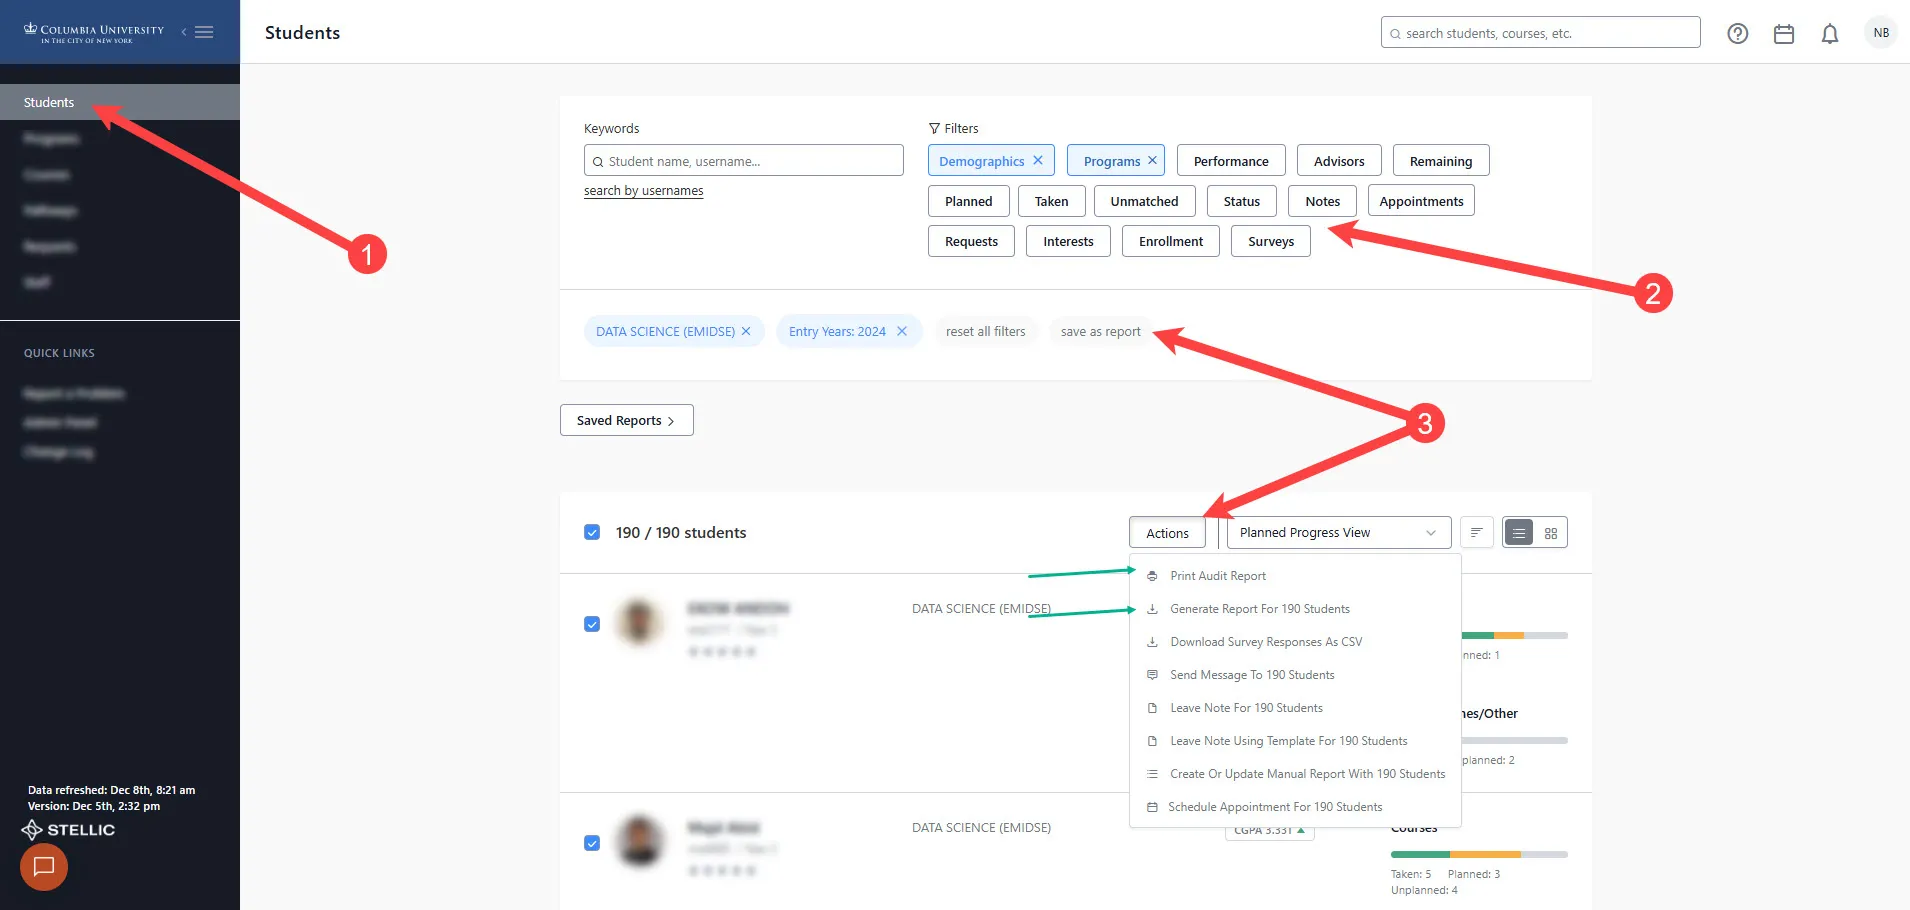Open the Enrollment filter
The width and height of the screenshot is (1910, 910).
[1171, 241]
